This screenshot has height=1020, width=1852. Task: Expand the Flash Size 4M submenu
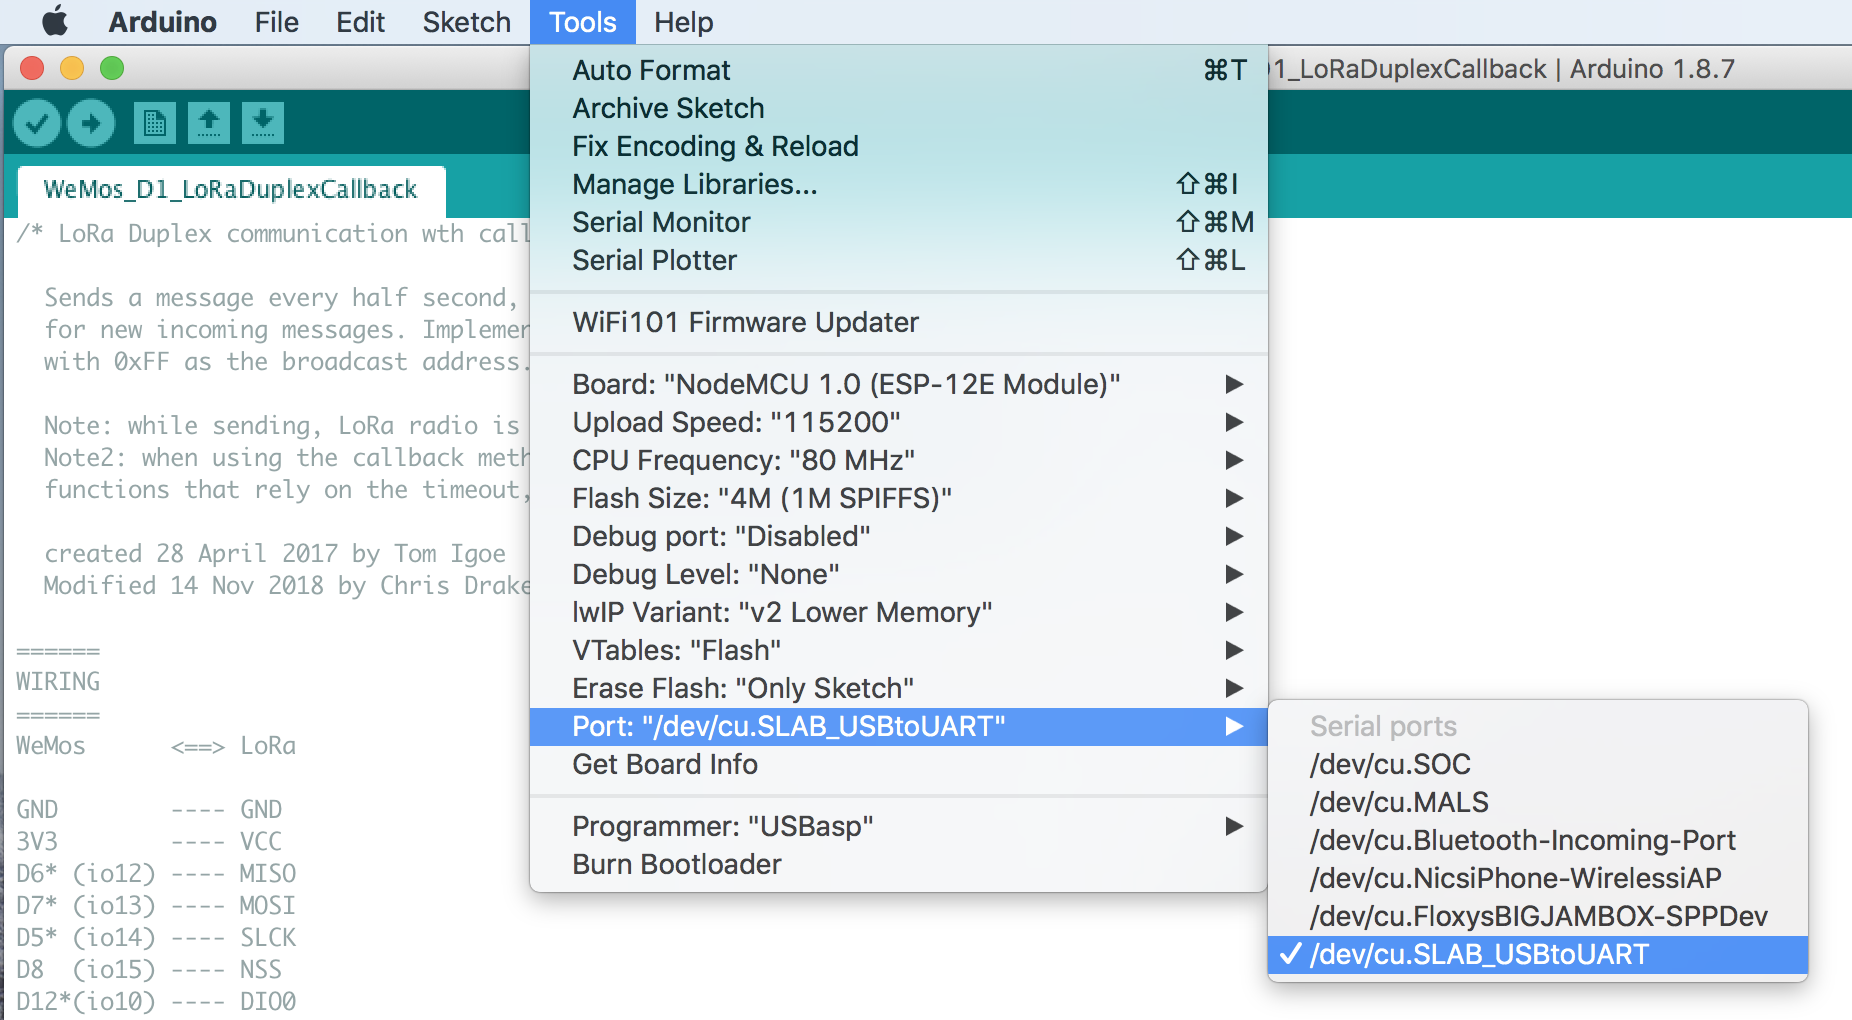(898, 498)
